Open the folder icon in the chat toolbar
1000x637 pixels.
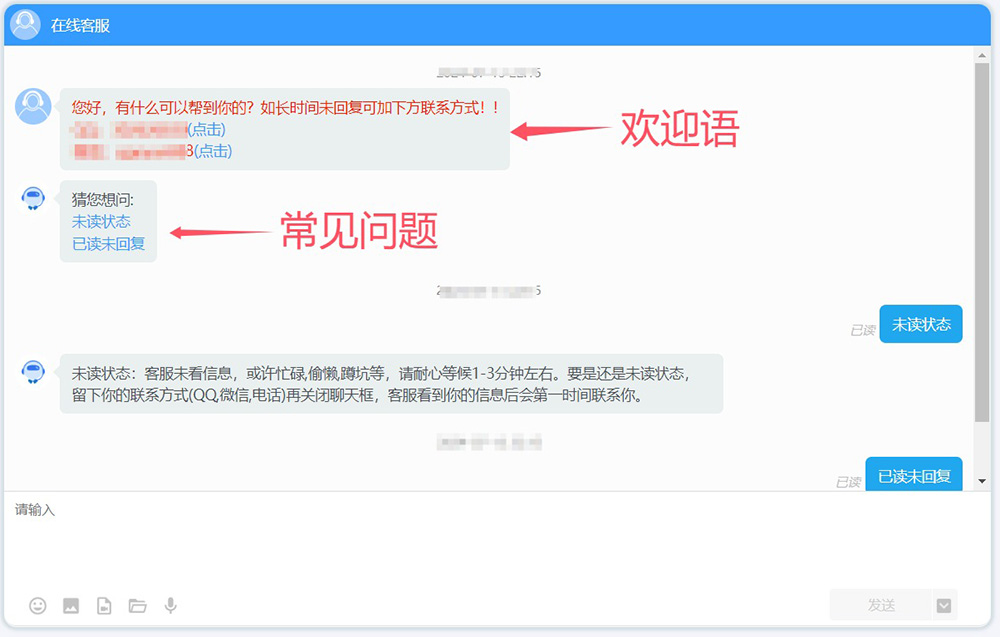pyautogui.click(x=137, y=605)
